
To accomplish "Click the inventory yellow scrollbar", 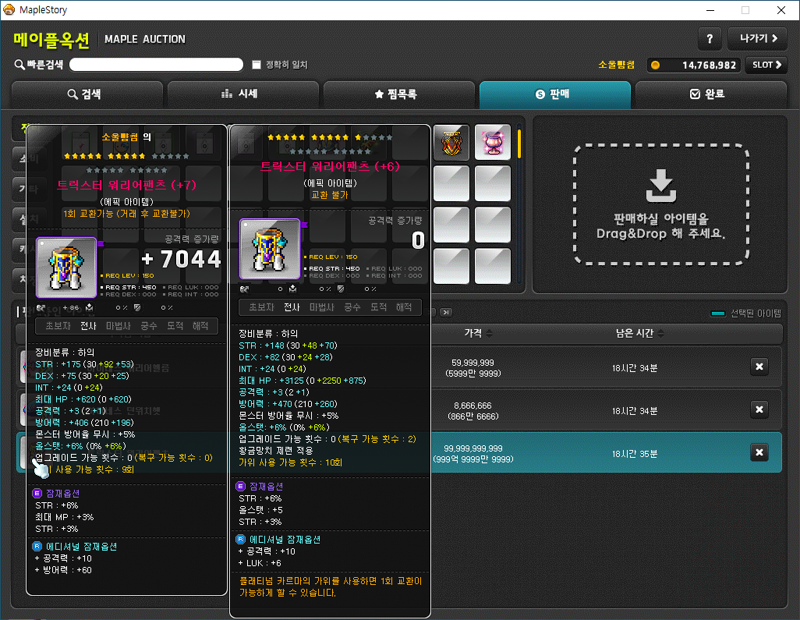I will click(x=519, y=143).
